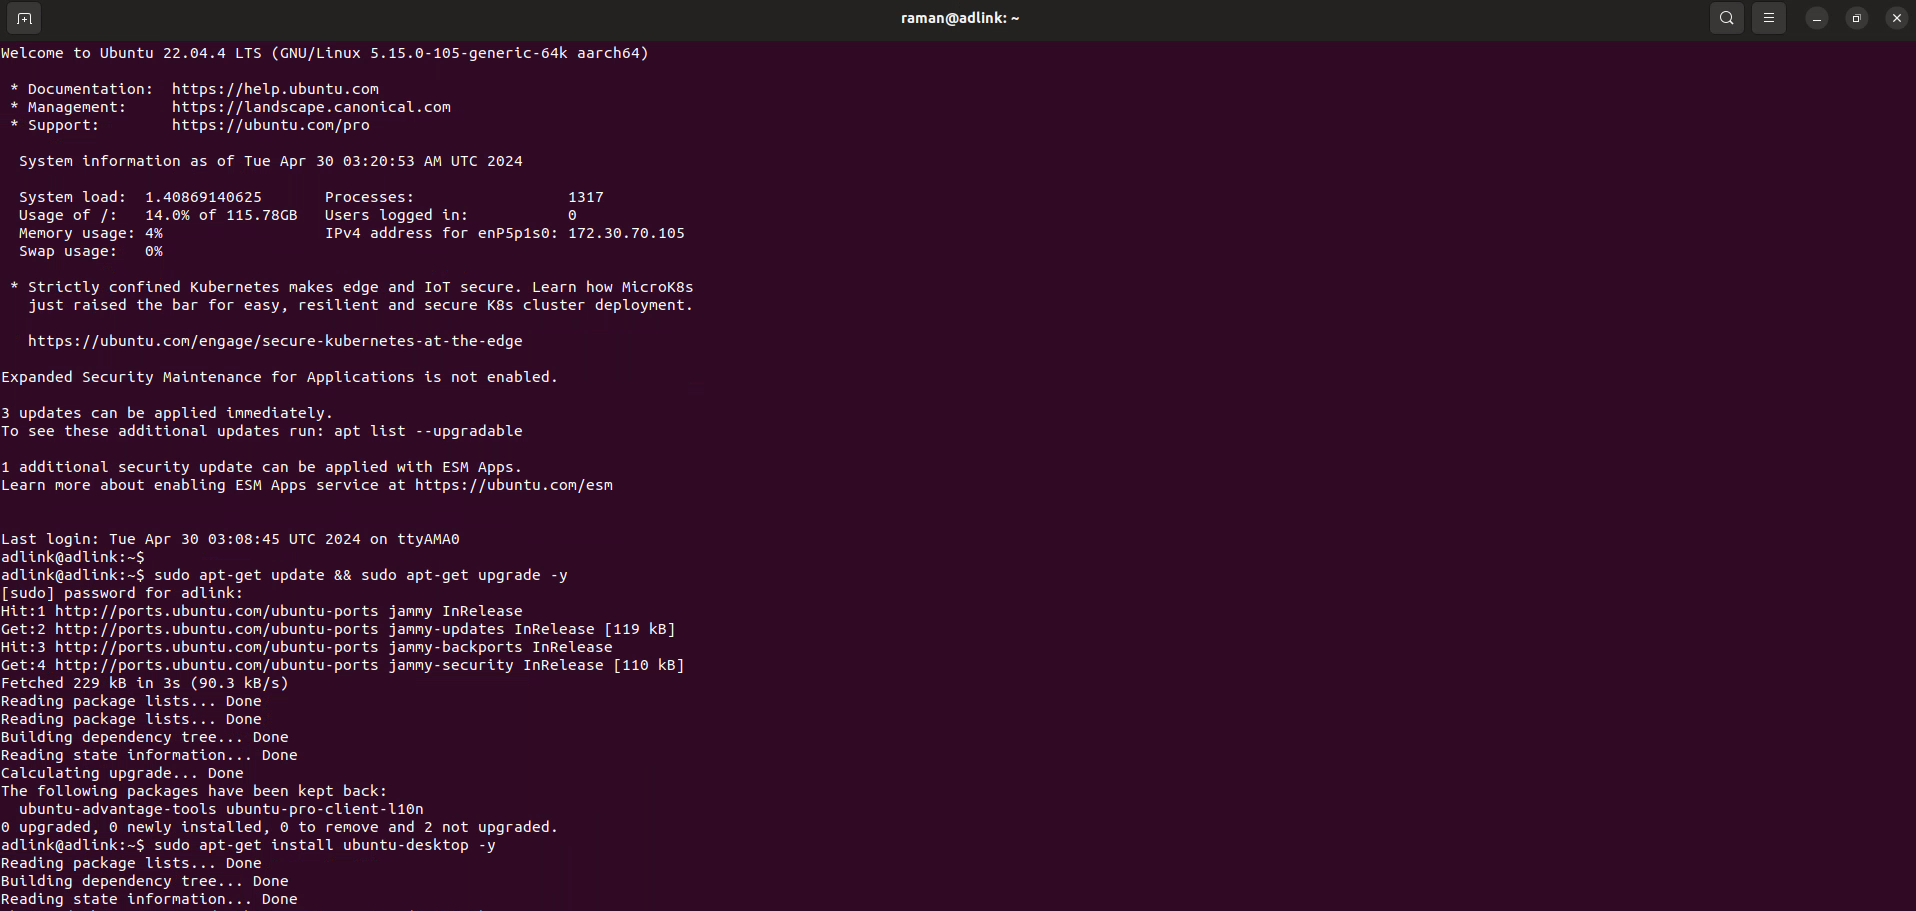
Task: Click the 1 additional security update line
Action: click(x=262, y=467)
